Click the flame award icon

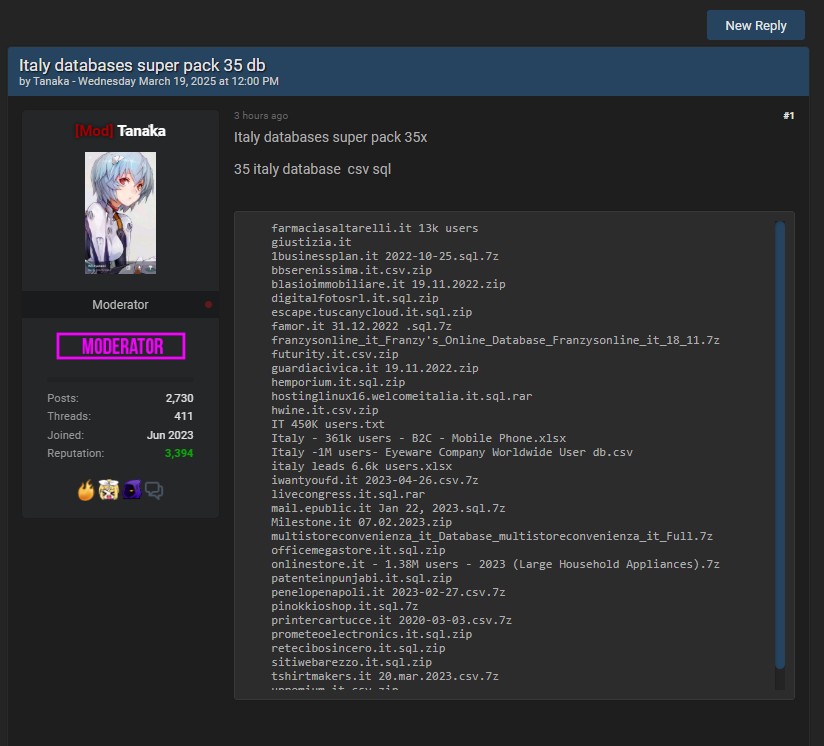tap(87, 490)
